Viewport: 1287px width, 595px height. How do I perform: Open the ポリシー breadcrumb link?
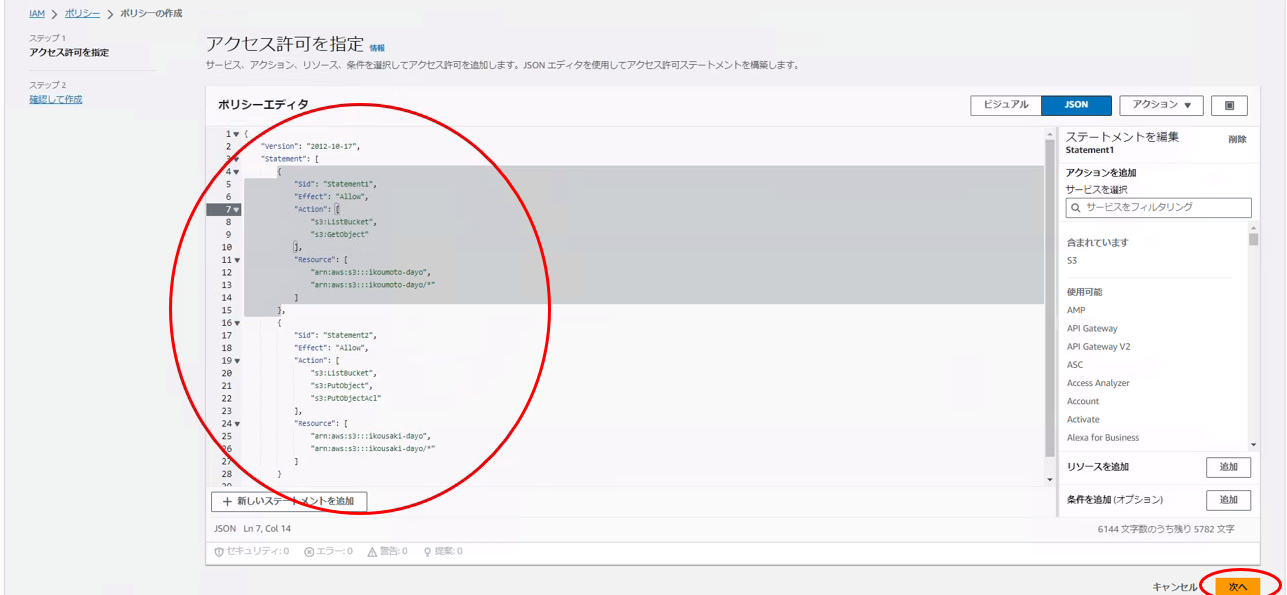point(81,13)
